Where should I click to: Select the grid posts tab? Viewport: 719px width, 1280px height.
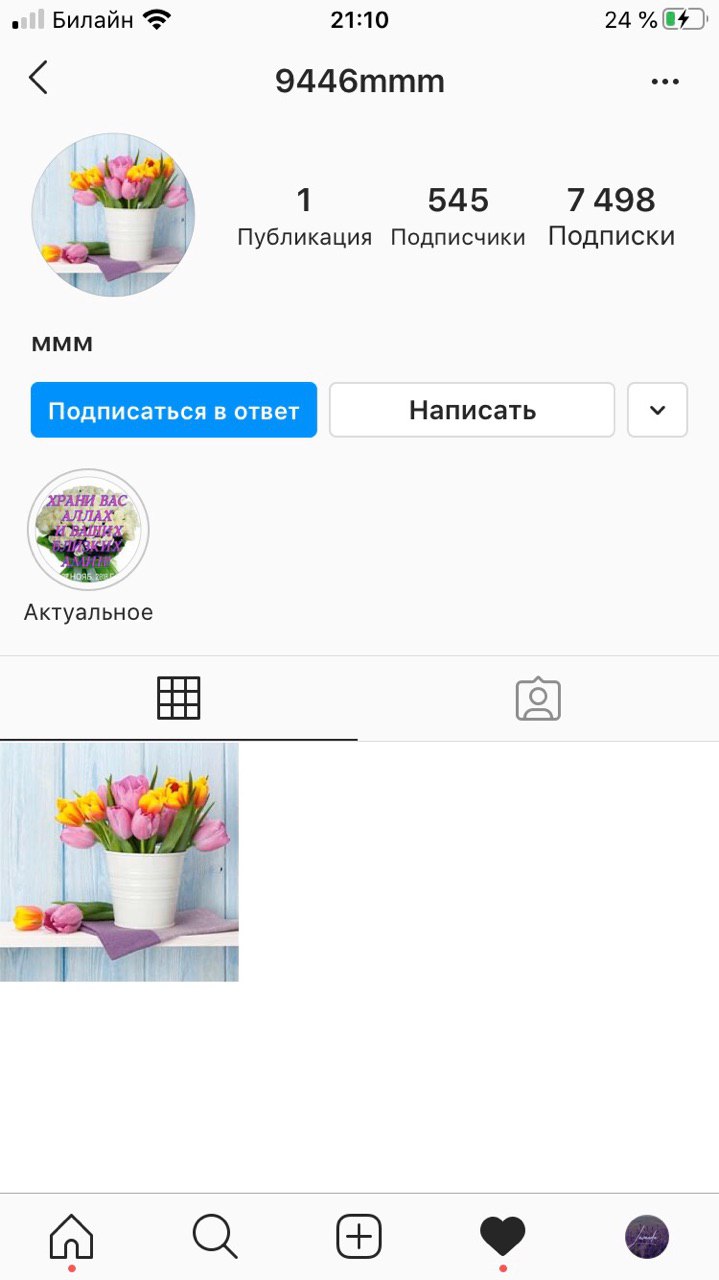[x=179, y=698]
